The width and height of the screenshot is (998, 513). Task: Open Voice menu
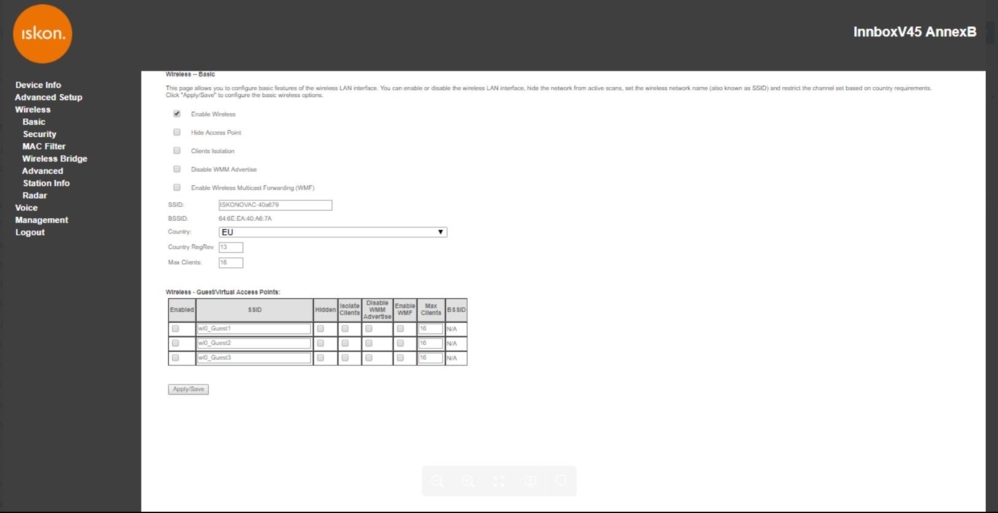click(x=26, y=207)
